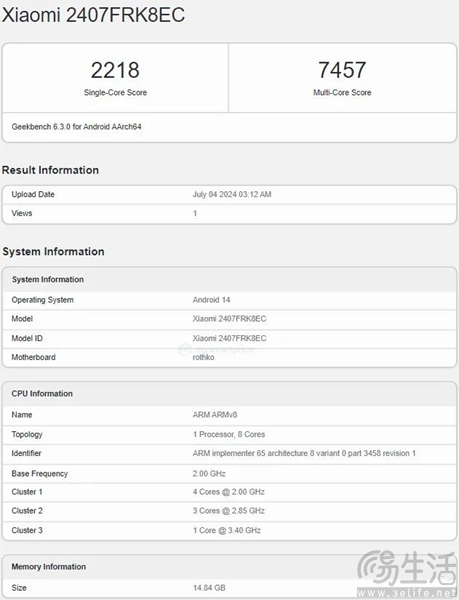
Task: Click the Identifier label
Action: (26, 453)
